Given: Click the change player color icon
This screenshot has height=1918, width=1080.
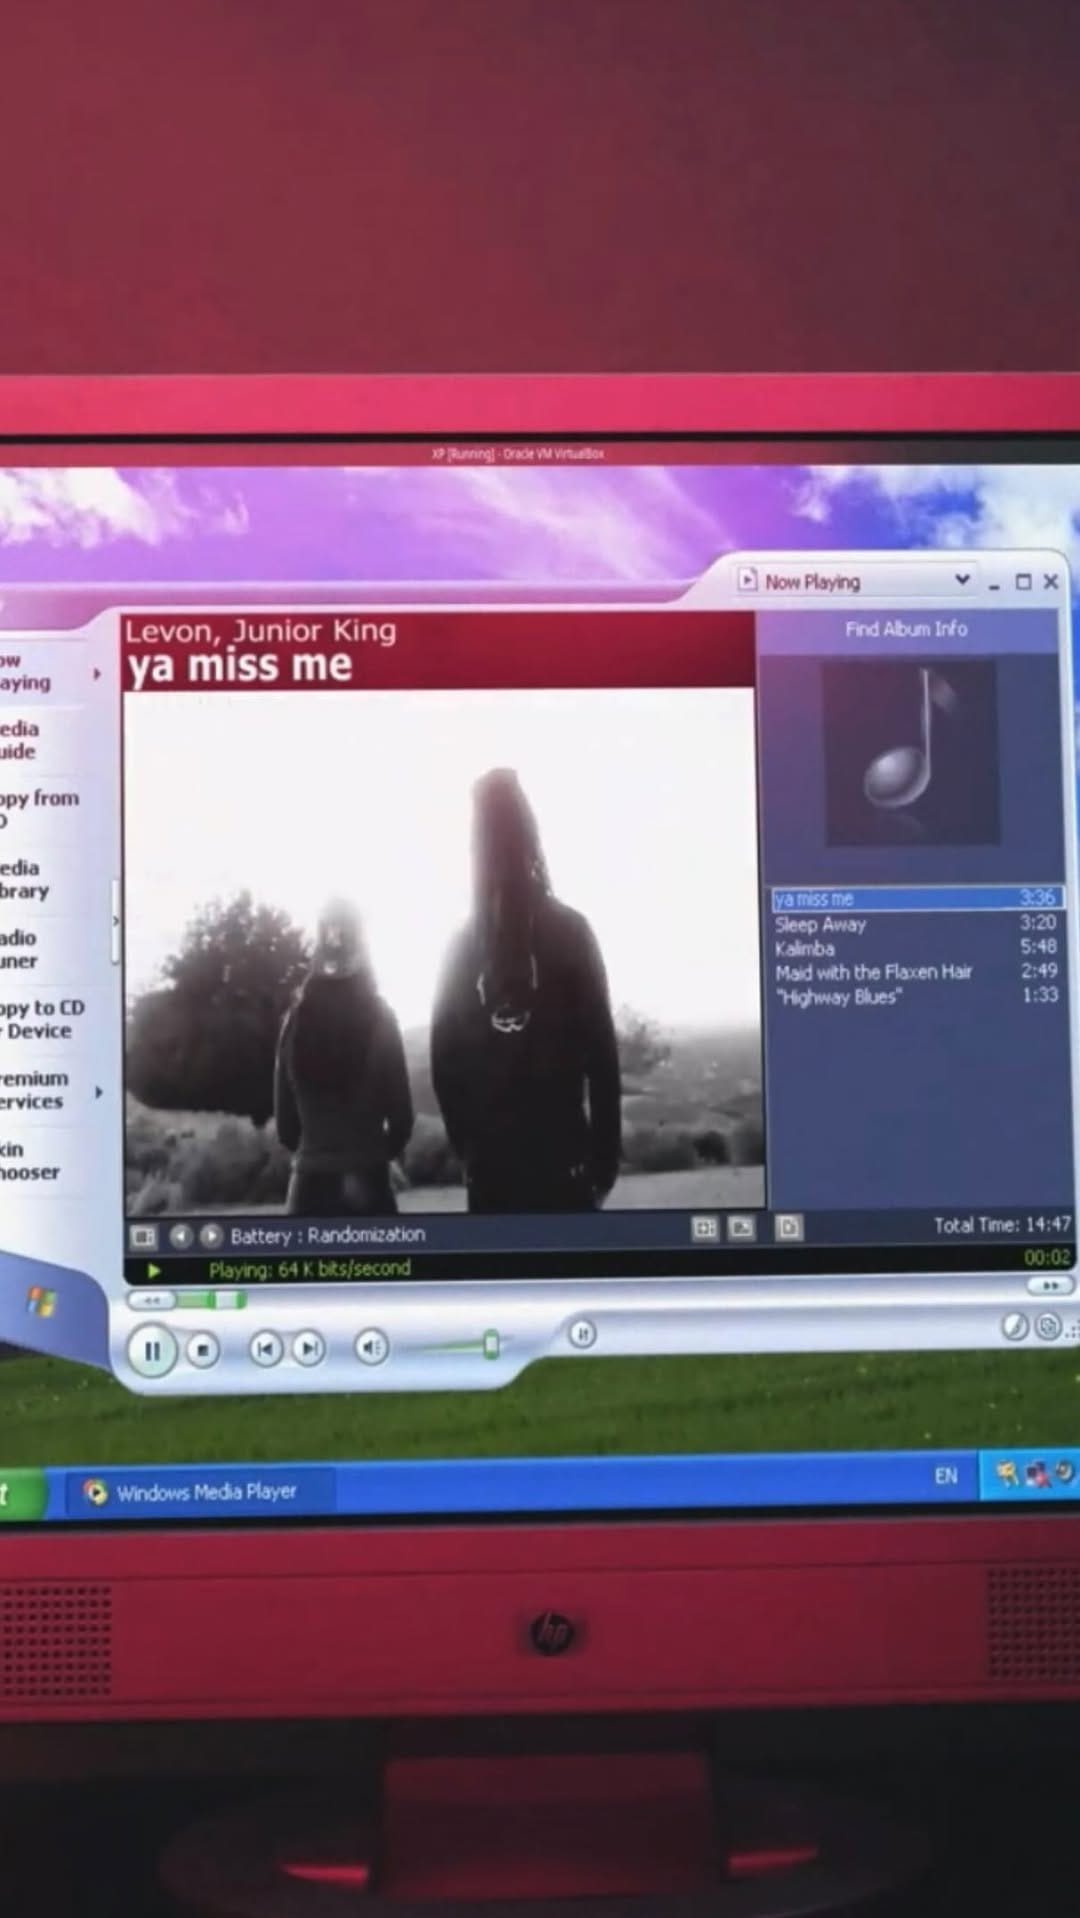Looking at the screenshot, I should tap(1014, 1326).
